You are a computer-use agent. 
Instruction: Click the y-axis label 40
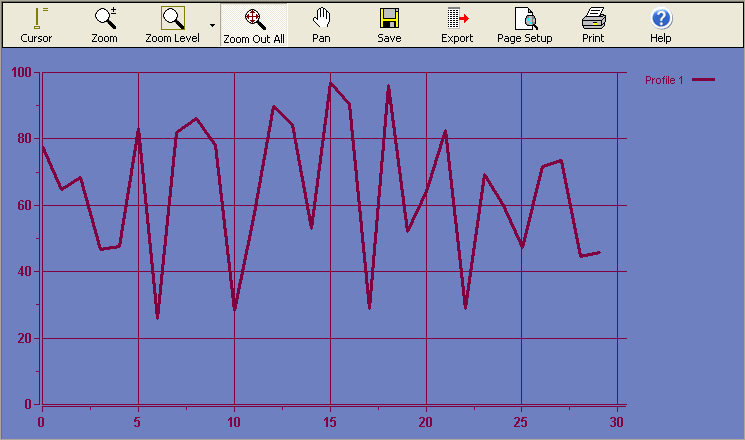(x=23, y=272)
